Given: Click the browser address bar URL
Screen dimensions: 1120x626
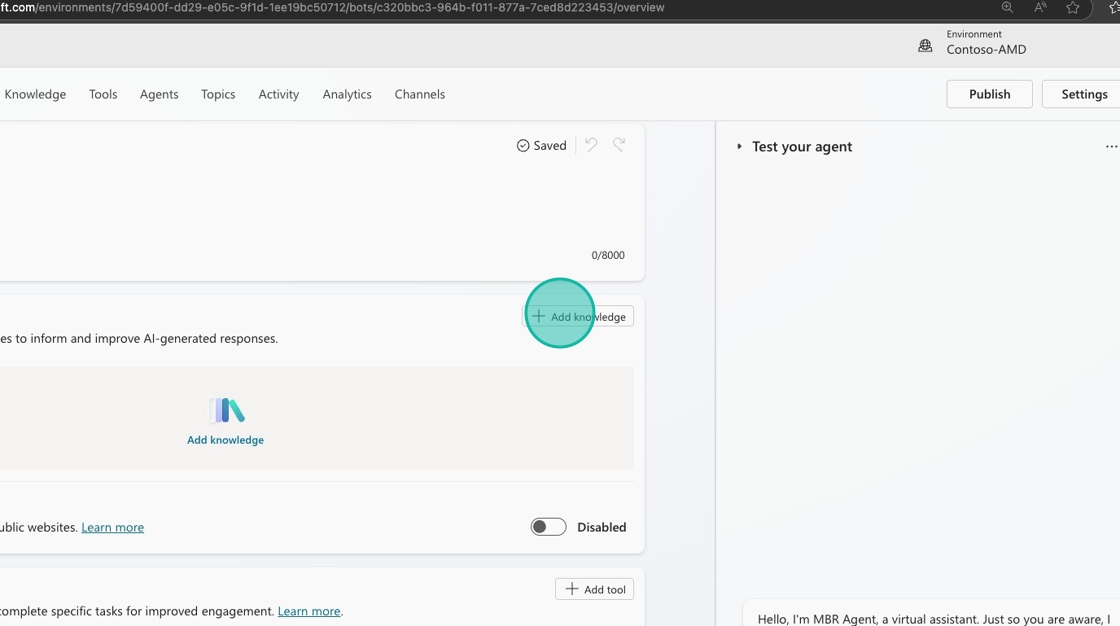Looking at the screenshot, I should (x=330, y=8).
